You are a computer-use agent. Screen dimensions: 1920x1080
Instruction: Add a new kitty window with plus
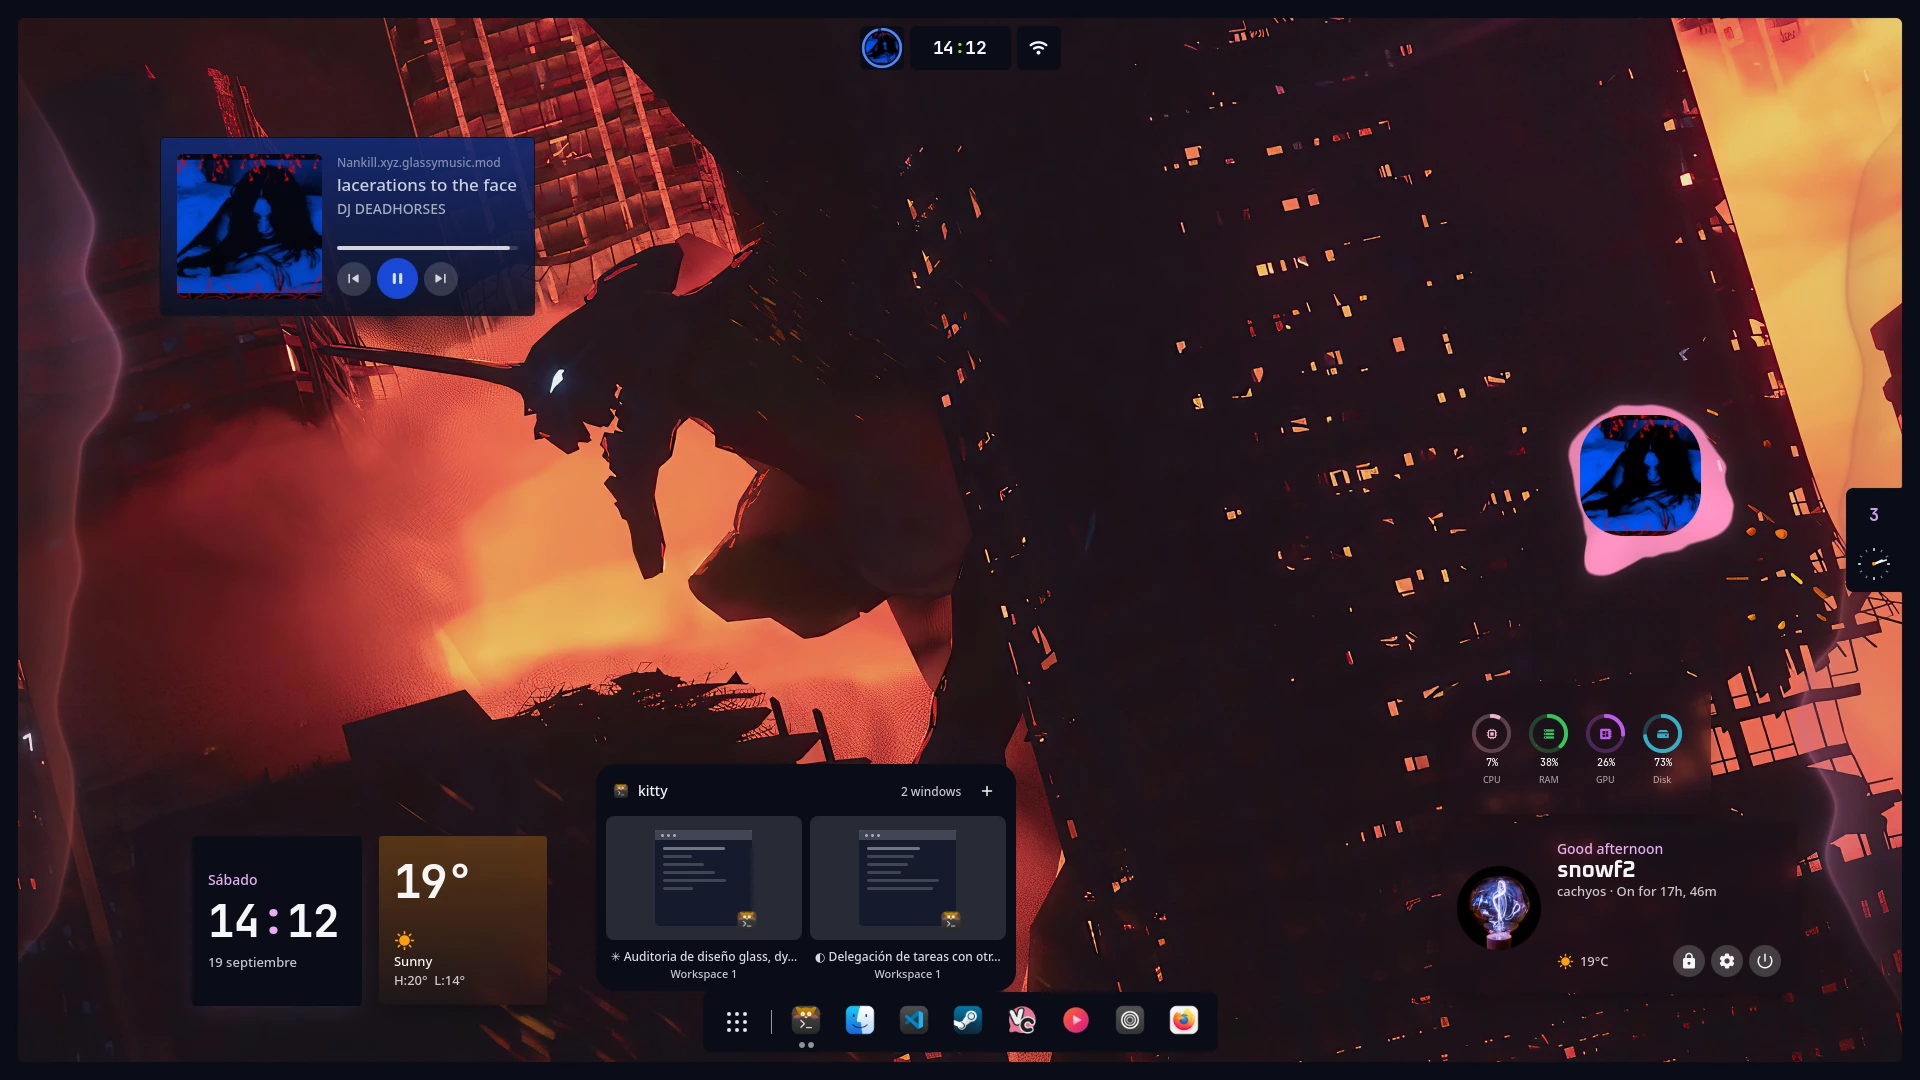coord(987,791)
